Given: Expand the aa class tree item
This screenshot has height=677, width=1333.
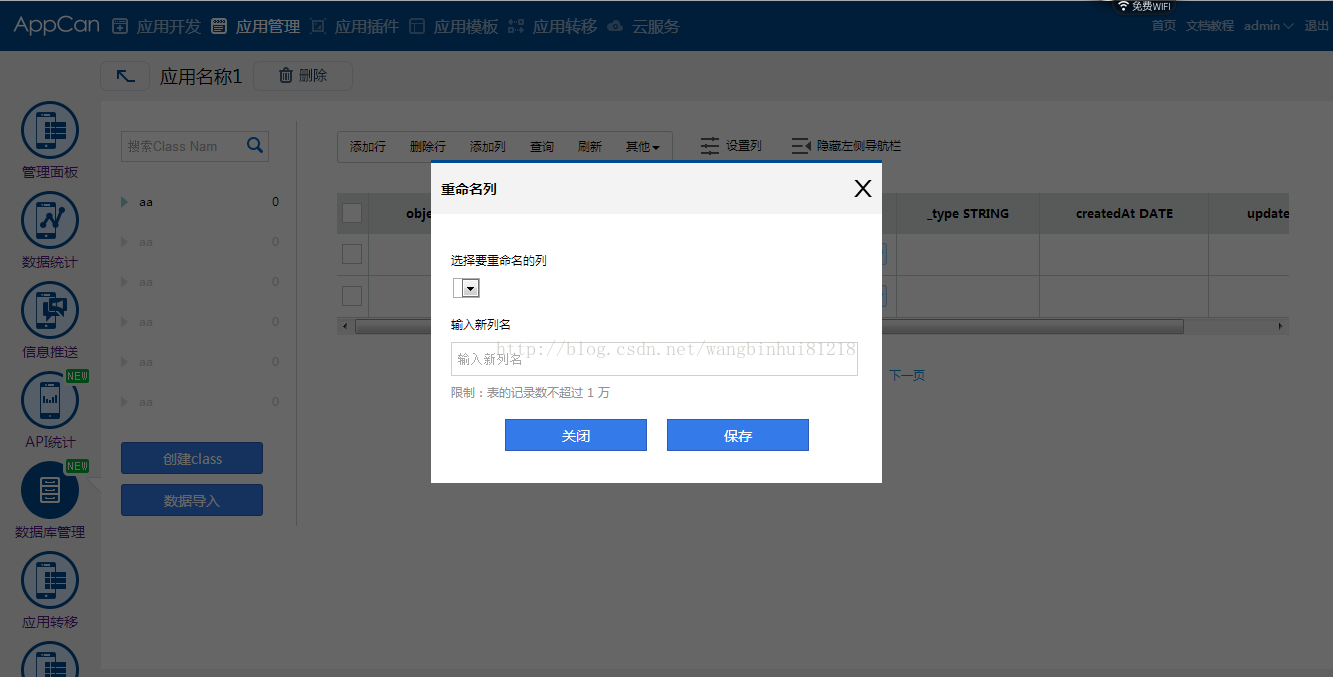Looking at the screenshot, I should pyautogui.click(x=124, y=202).
